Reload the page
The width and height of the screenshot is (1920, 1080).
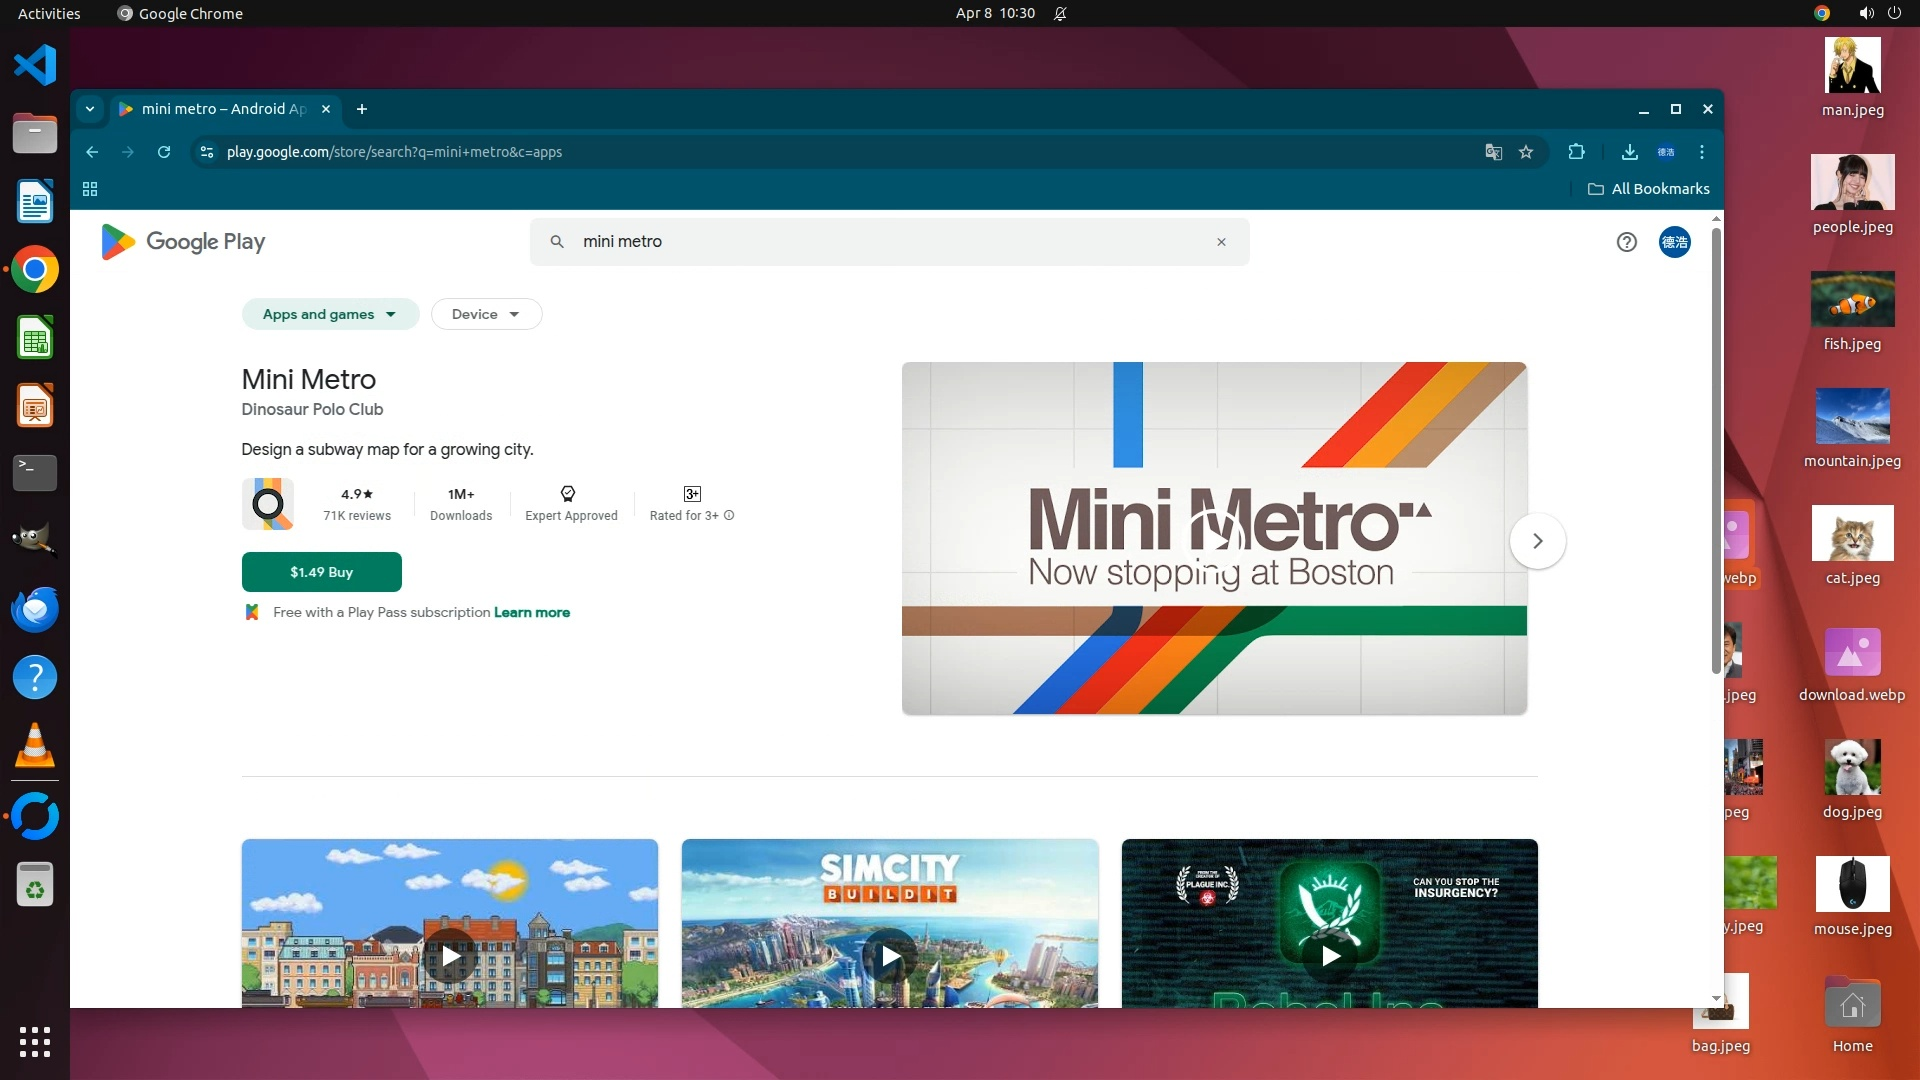pyautogui.click(x=164, y=152)
